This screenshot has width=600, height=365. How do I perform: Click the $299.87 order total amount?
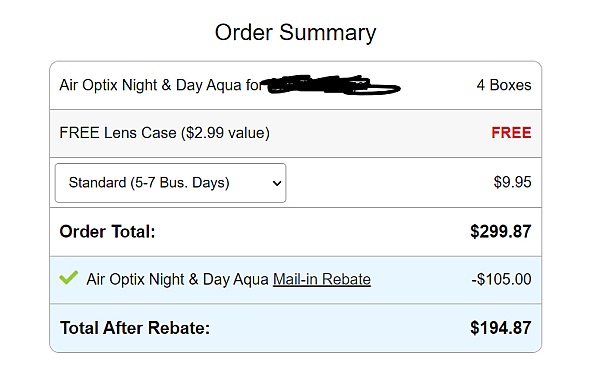tap(501, 231)
